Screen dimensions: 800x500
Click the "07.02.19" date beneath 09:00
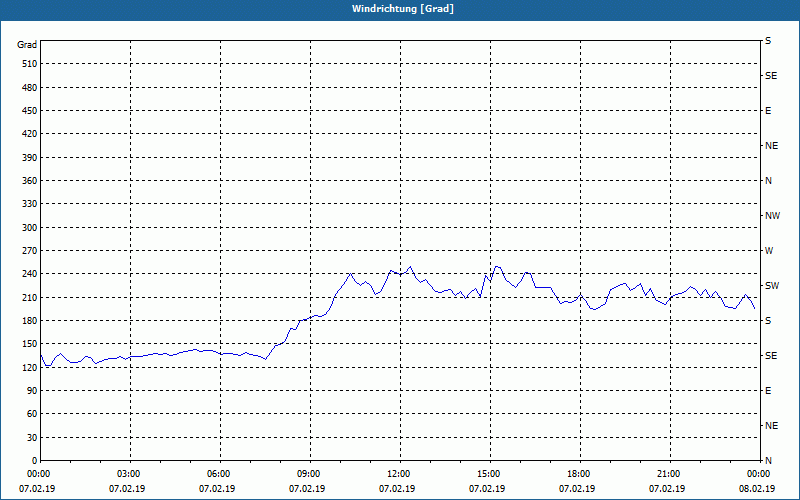[307, 489]
